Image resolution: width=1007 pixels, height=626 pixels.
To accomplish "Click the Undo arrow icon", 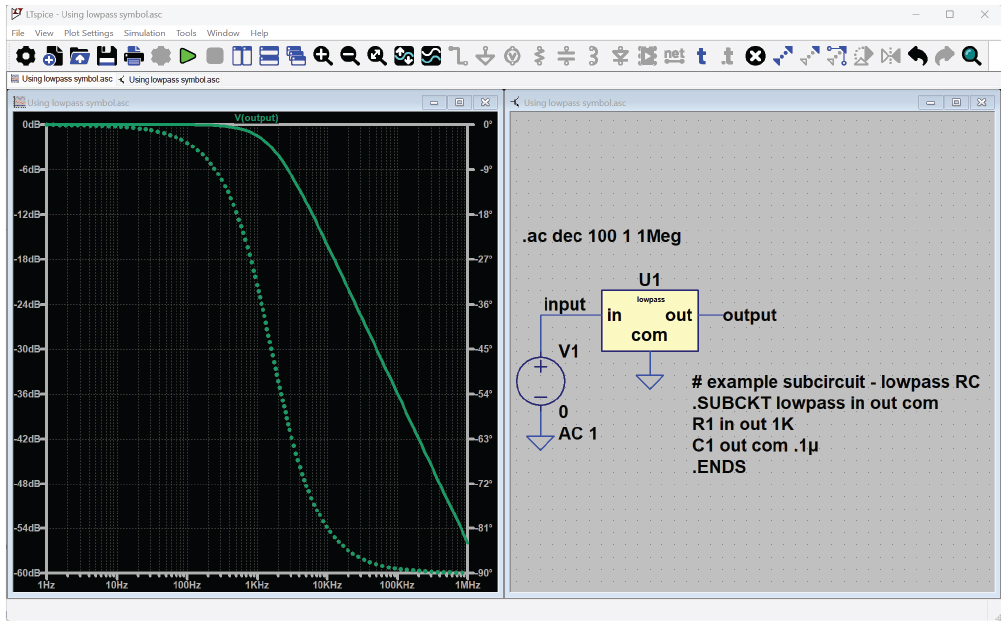I will (918, 56).
